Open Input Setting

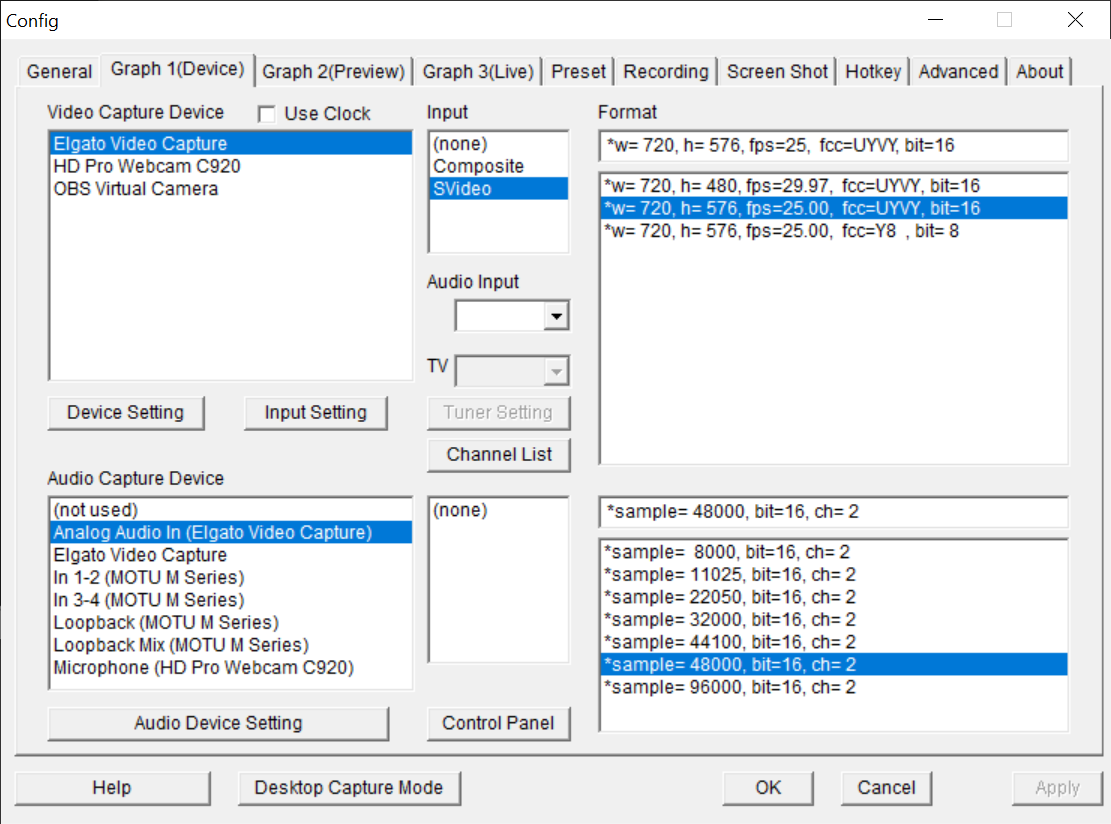tap(315, 412)
